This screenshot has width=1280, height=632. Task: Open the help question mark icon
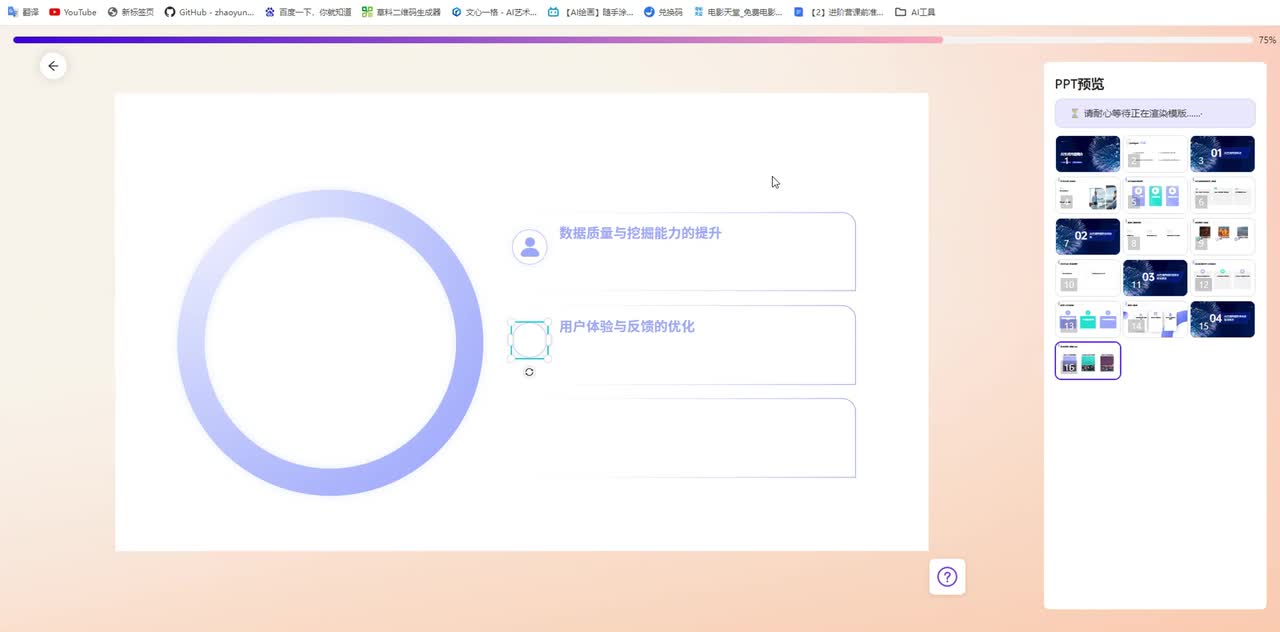(x=947, y=577)
